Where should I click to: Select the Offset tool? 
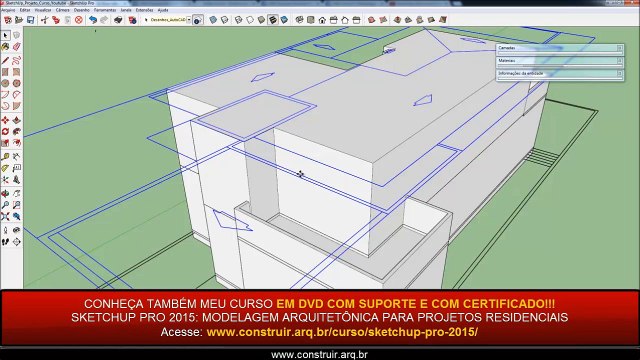[x=16, y=143]
